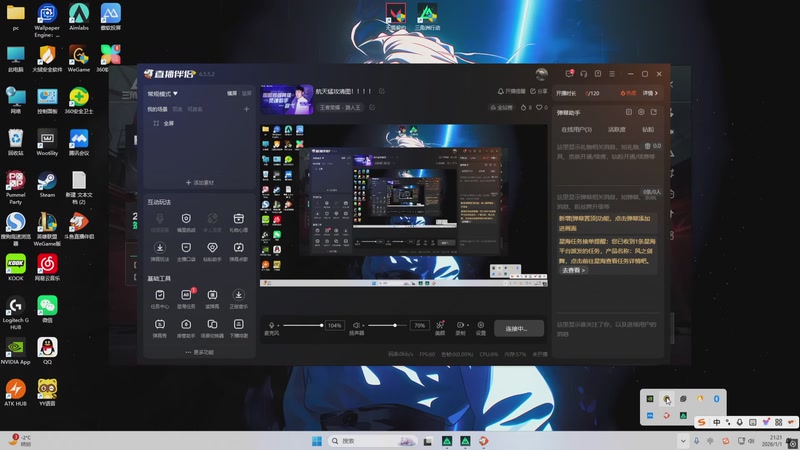Click the gear icon in 弹幕助手 header
This screenshot has width=800, height=450.
(x=641, y=112)
